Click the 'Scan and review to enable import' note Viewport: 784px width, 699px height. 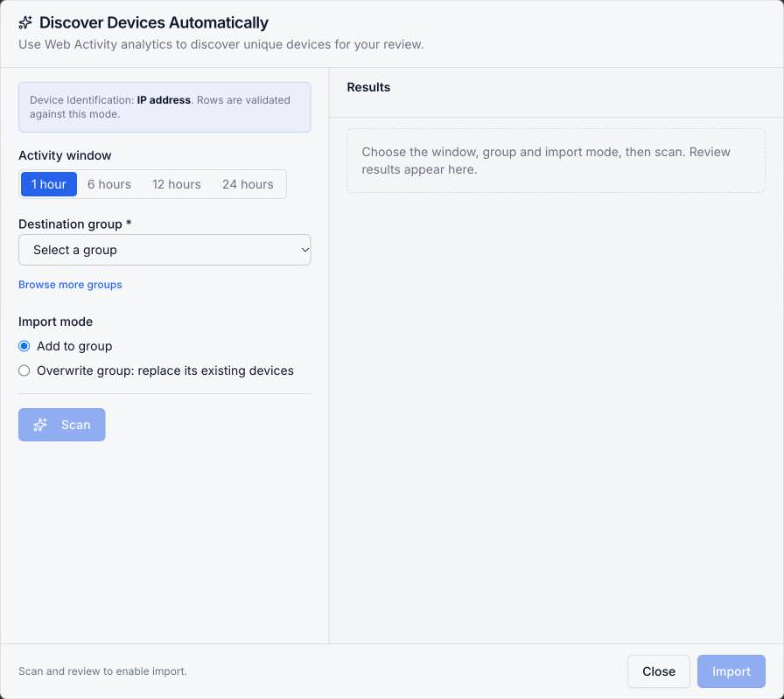pyautogui.click(x=102, y=671)
